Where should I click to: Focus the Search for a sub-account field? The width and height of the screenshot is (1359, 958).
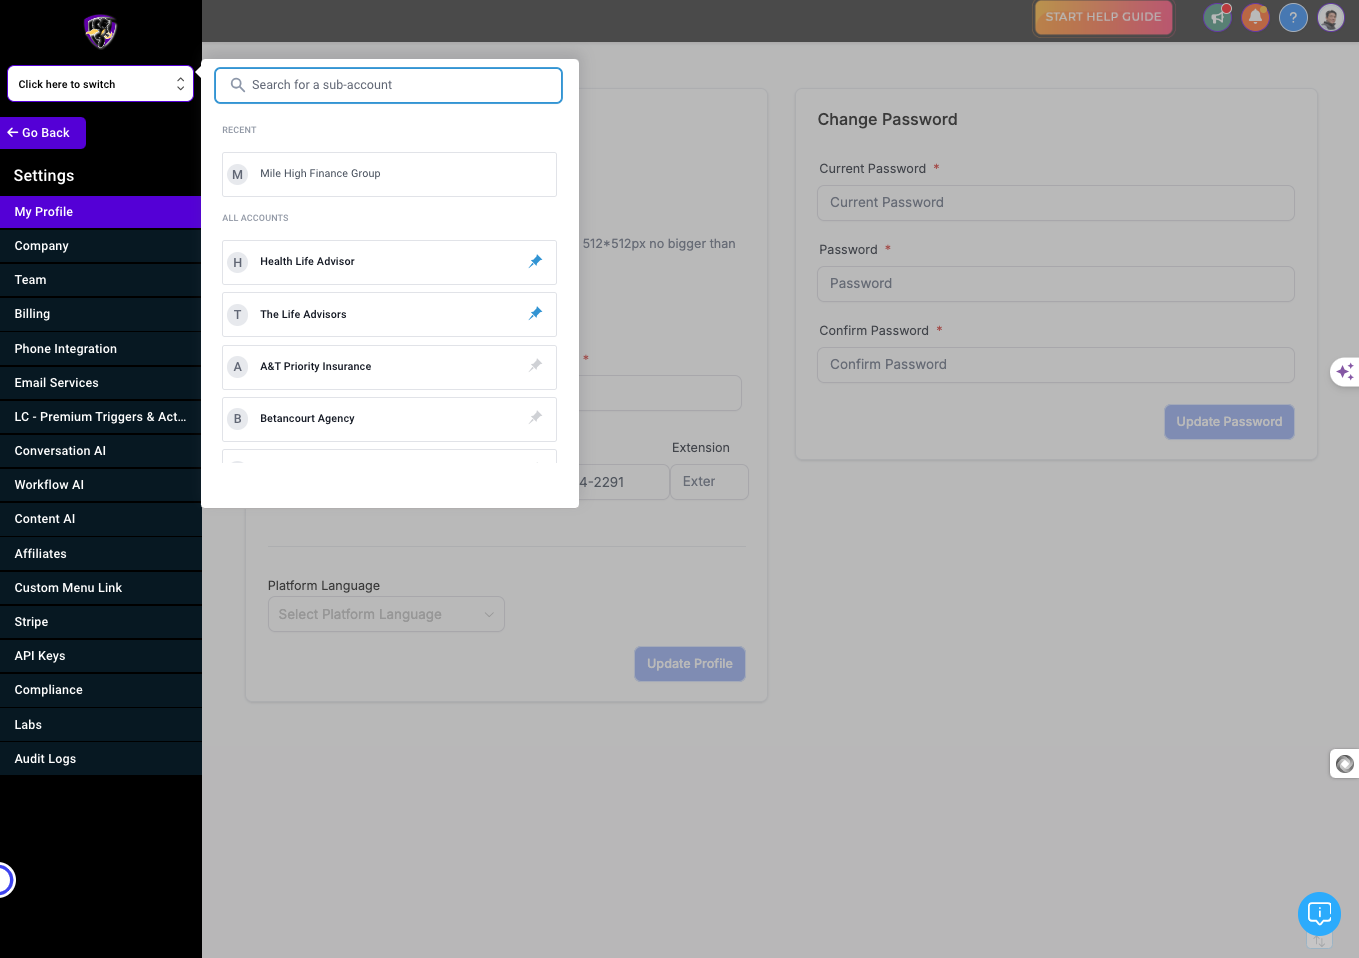click(388, 85)
